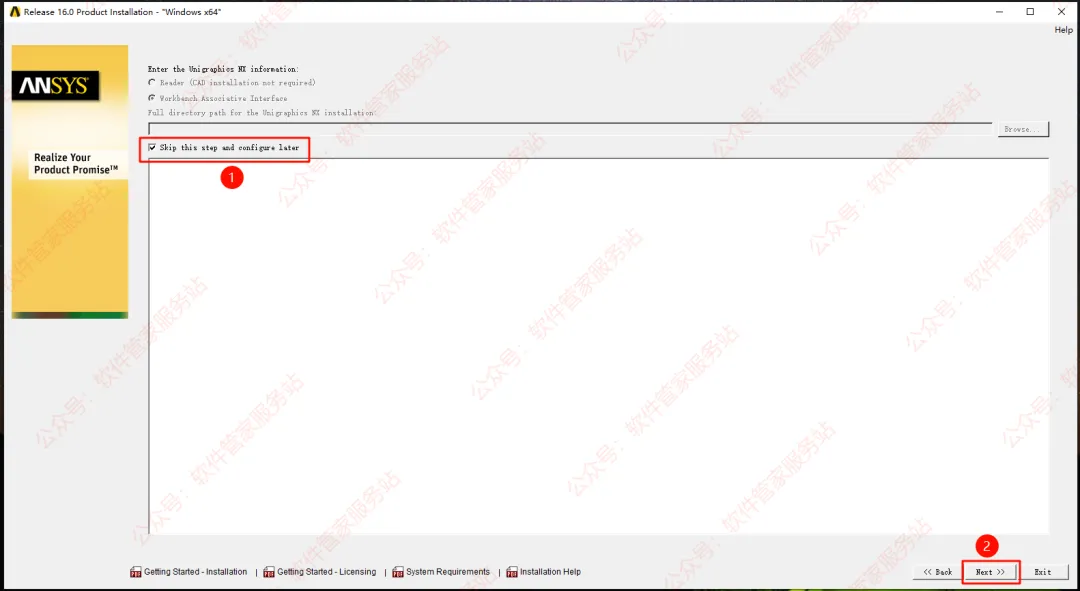Go back with the << Back button
This screenshot has width=1080, height=591.
click(x=937, y=572)
